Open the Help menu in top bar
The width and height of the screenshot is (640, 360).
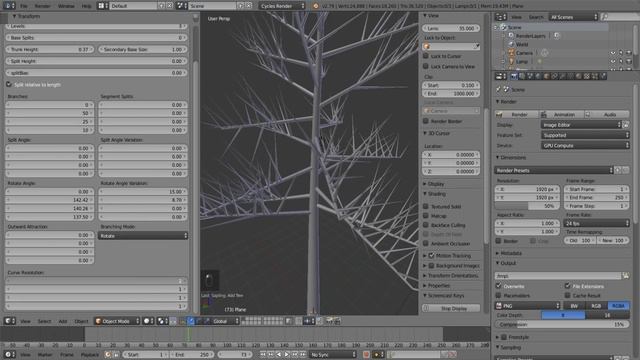(86, 6)
